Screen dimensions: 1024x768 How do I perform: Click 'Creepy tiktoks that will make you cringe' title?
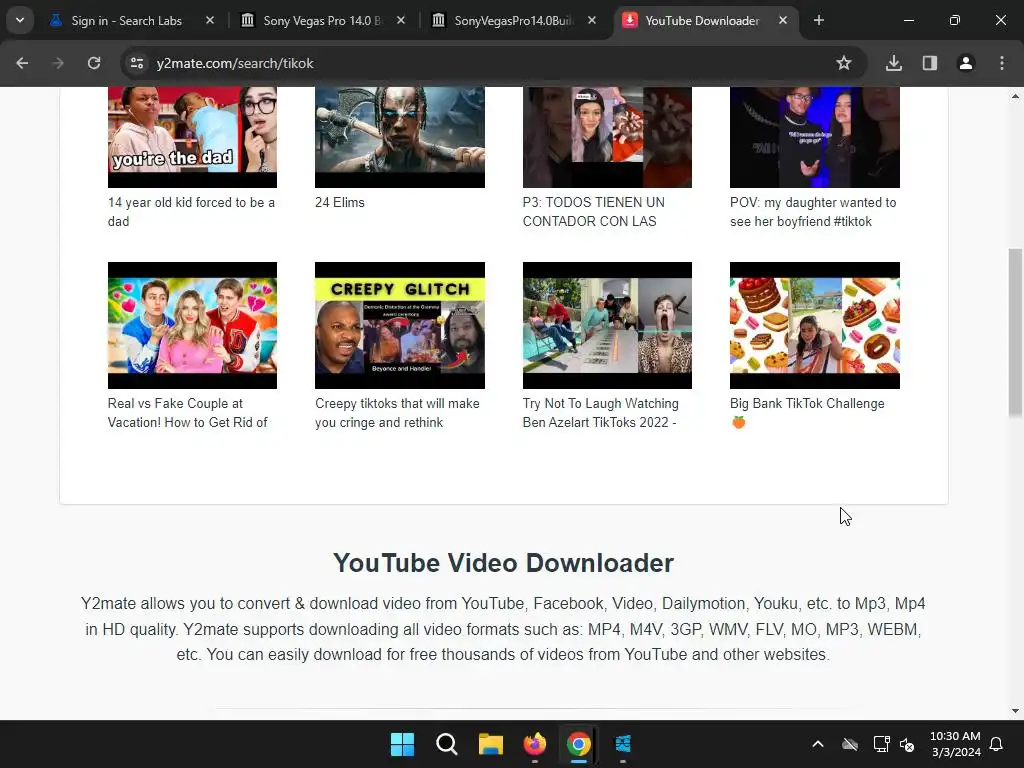coord(397,413)
